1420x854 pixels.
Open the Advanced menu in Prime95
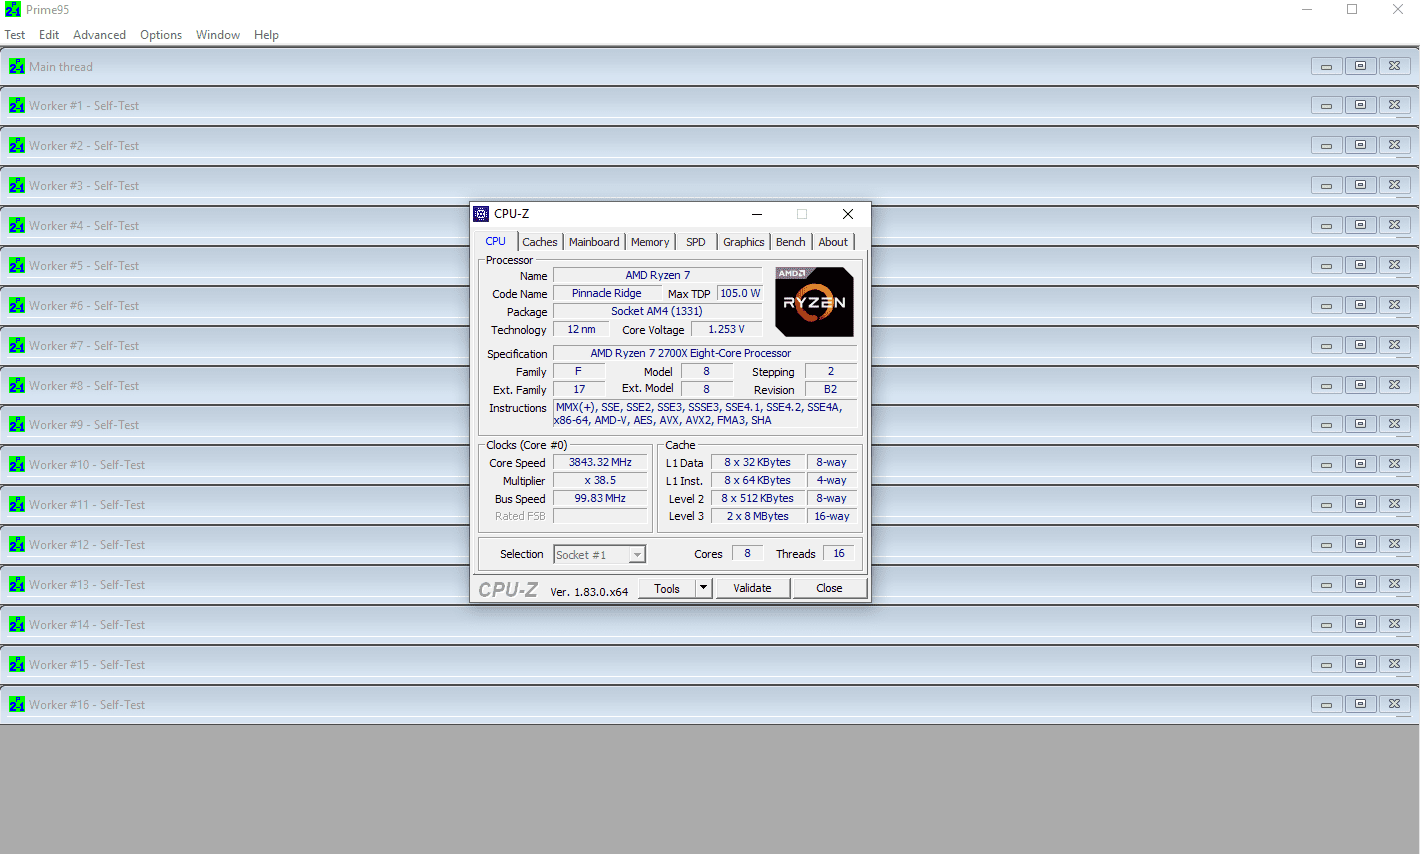99,34
